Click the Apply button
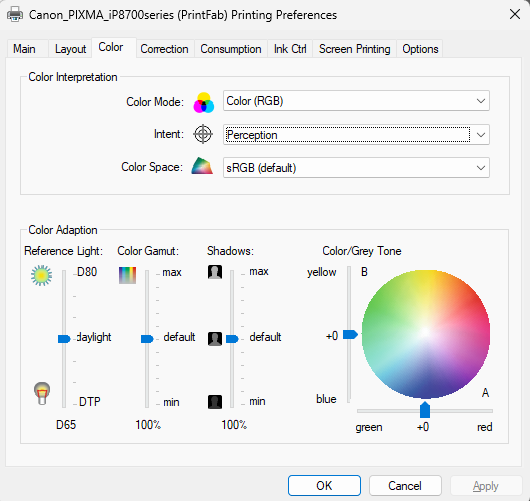The width and height of the screenshot is (530, 501). 486,486
